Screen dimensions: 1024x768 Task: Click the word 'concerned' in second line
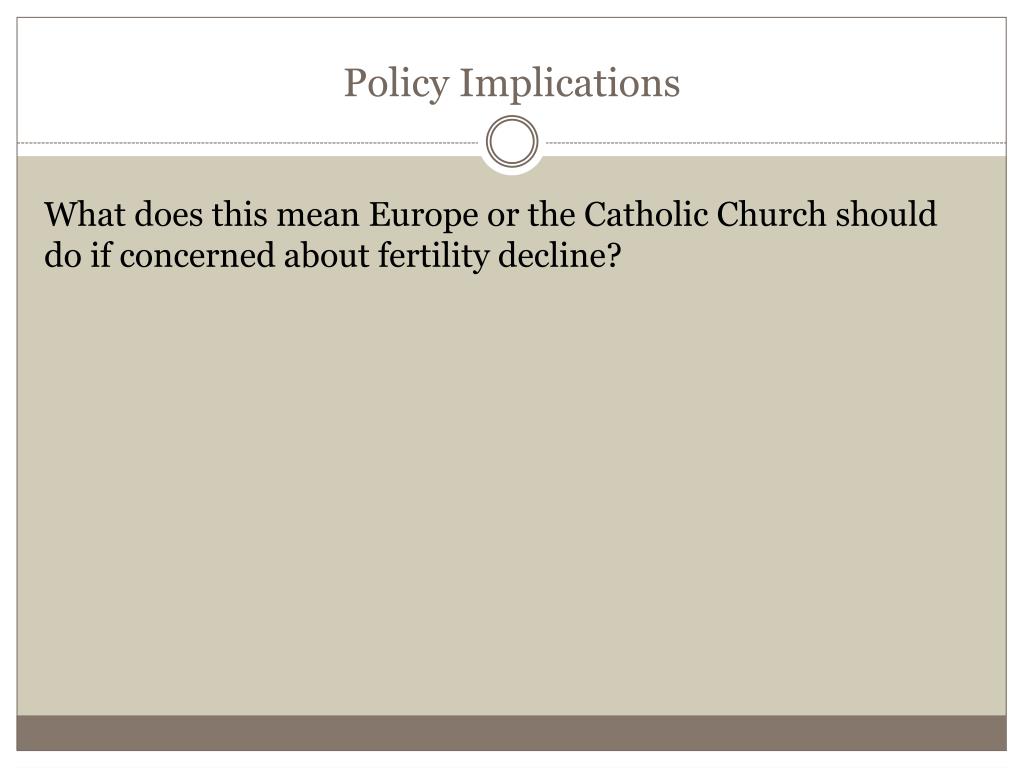coord(197,256)
